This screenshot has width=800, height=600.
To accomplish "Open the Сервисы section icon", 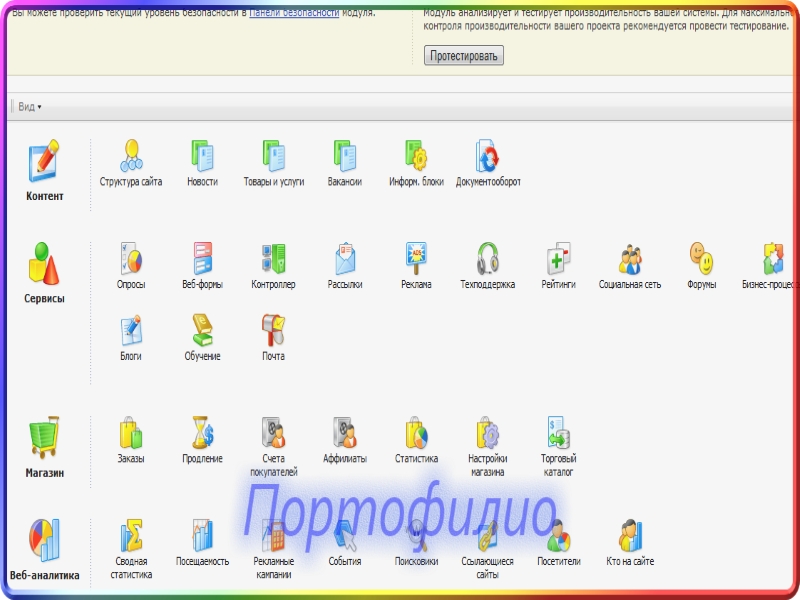I will pos(44,263).
